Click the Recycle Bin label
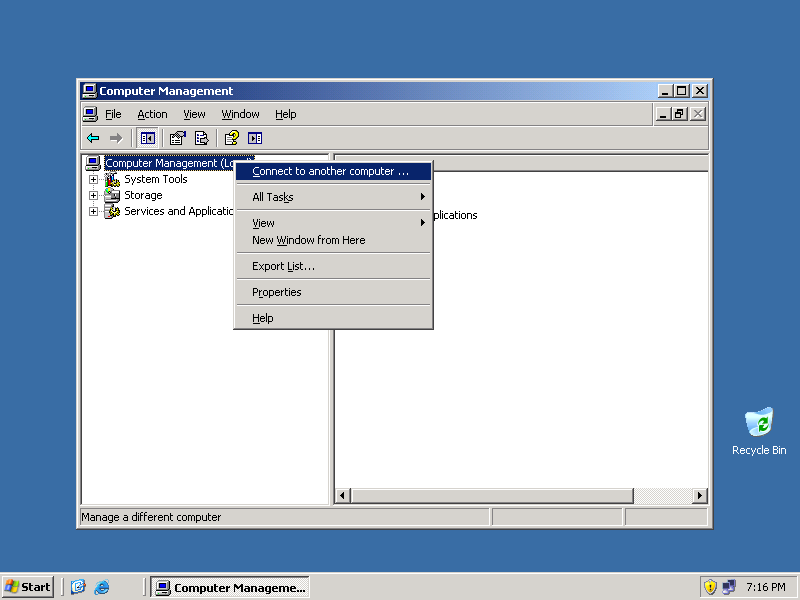Viewport: 800px width, 600px height. pyautogui.click(x=759, y=451)
